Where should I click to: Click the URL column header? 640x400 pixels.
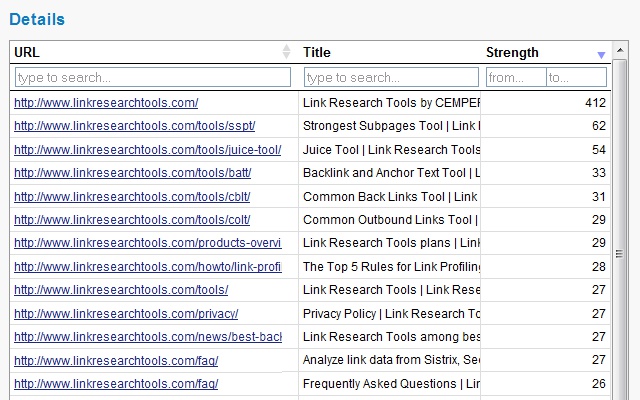pos(27,53)
